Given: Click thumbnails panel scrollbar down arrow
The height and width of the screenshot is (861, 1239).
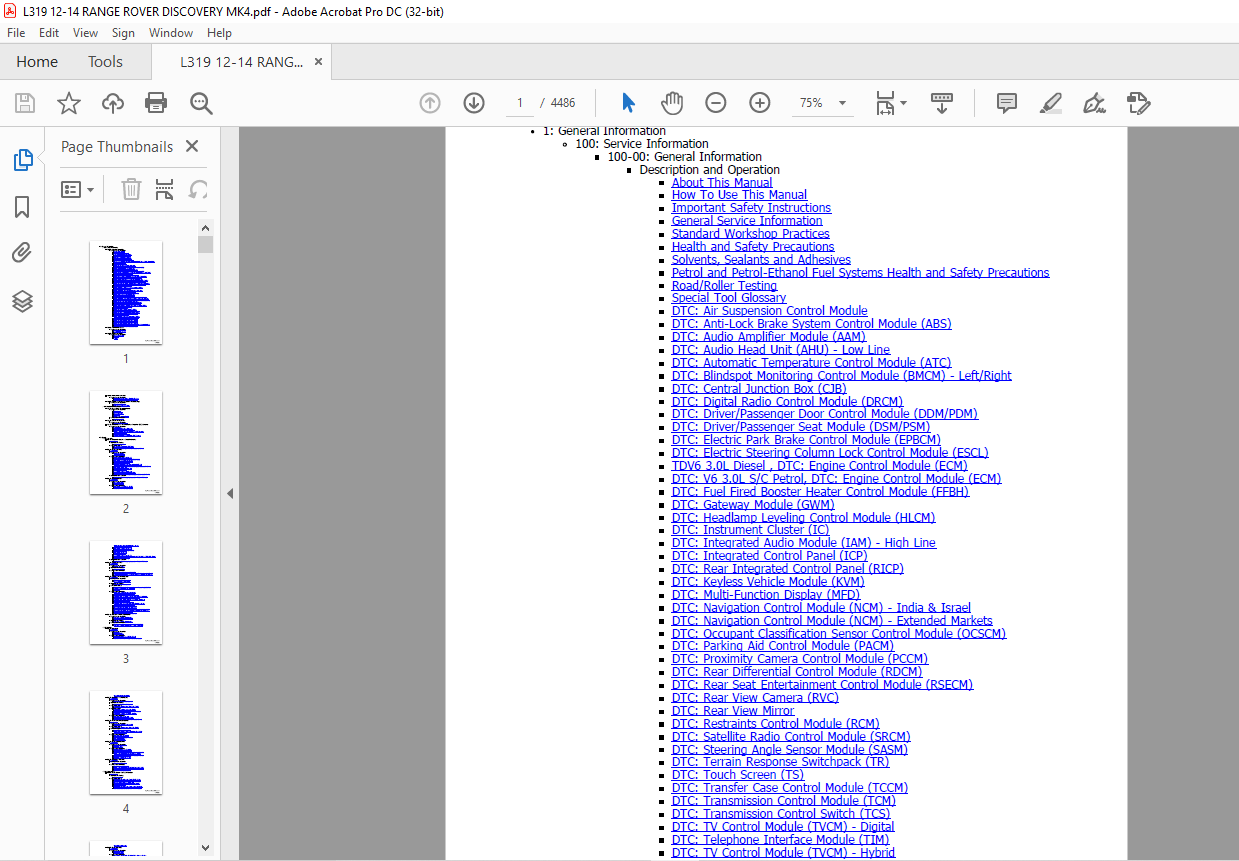Looking at the screenshot, I should pyautogui.click(x=205, y=847).
